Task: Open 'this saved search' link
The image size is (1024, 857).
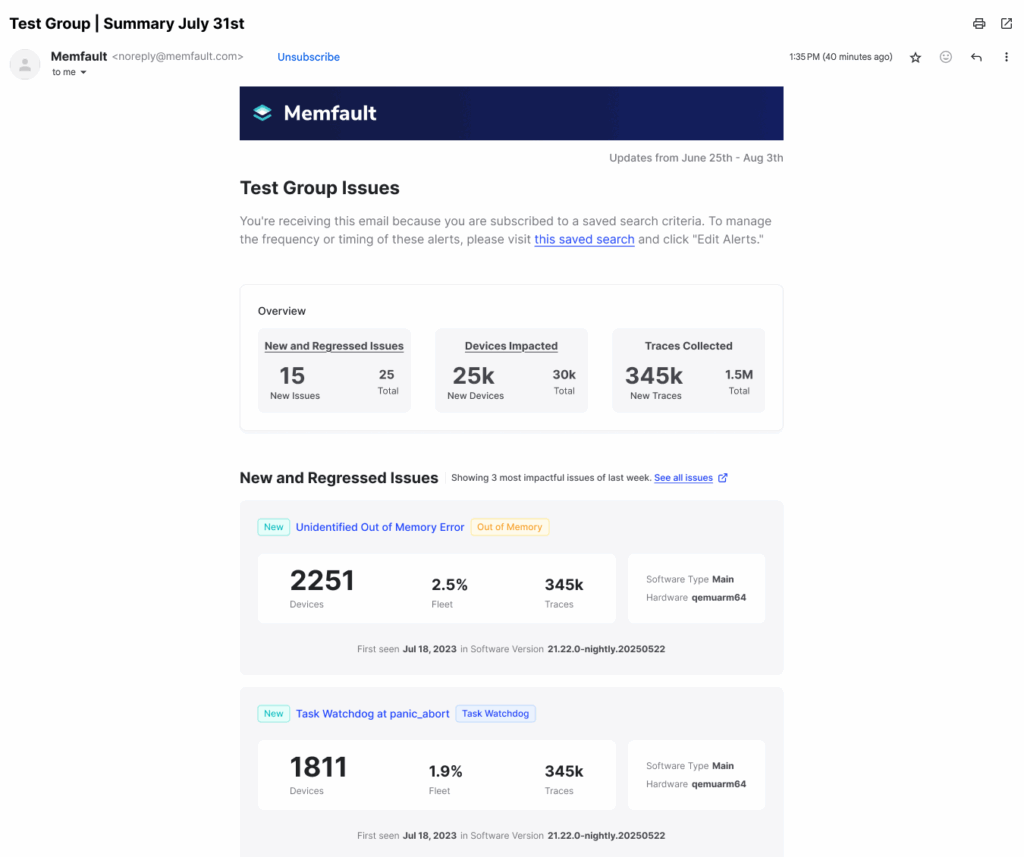Action: point(584,239)
